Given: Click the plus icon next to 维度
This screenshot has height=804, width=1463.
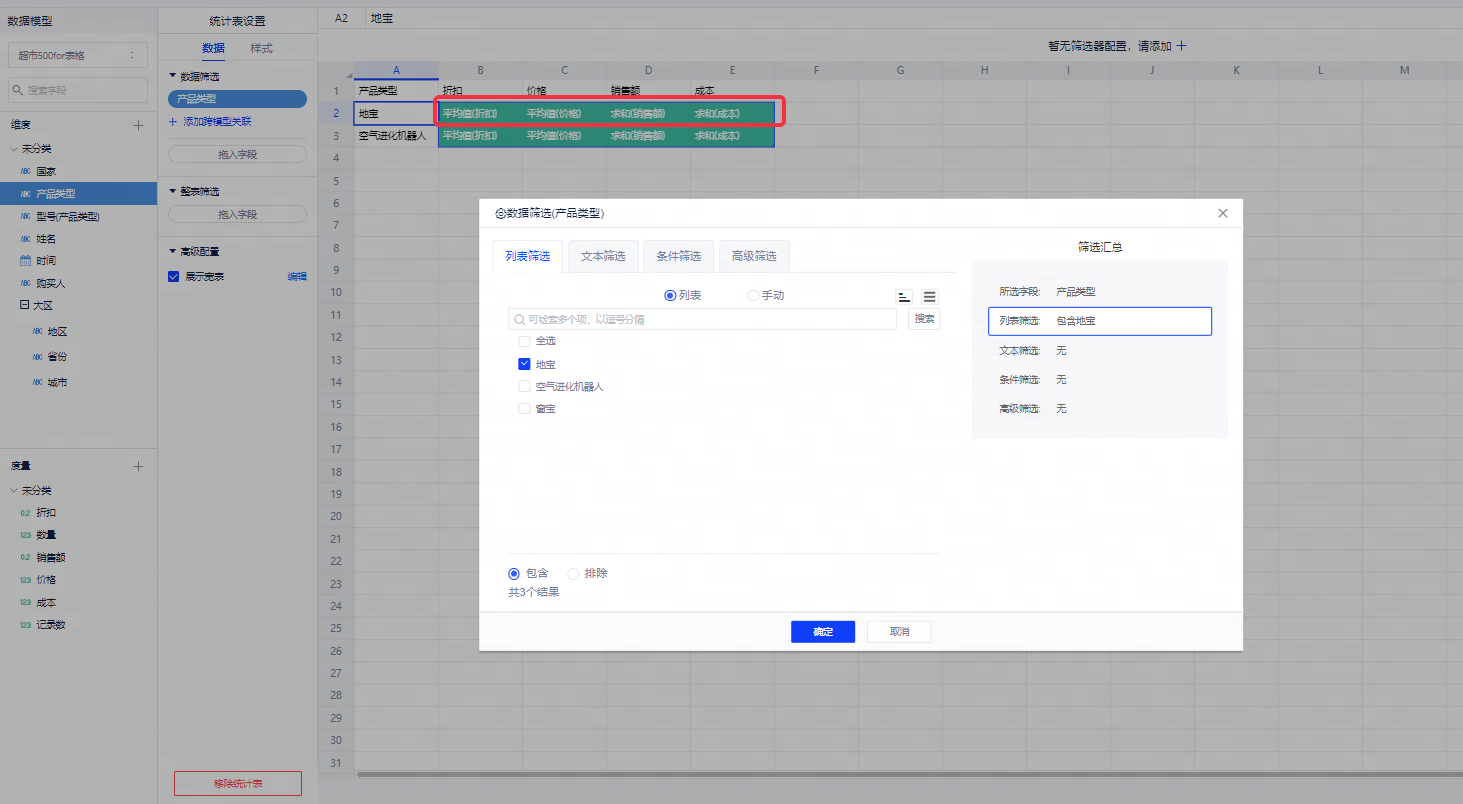Looking at the screenshot, I should click(x=139, y=125).
